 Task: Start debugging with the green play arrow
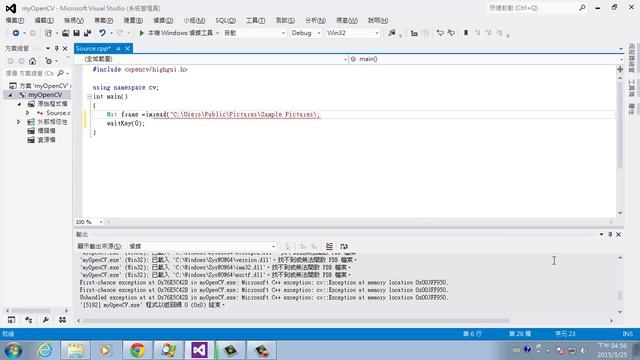click(x=142, y=33)
